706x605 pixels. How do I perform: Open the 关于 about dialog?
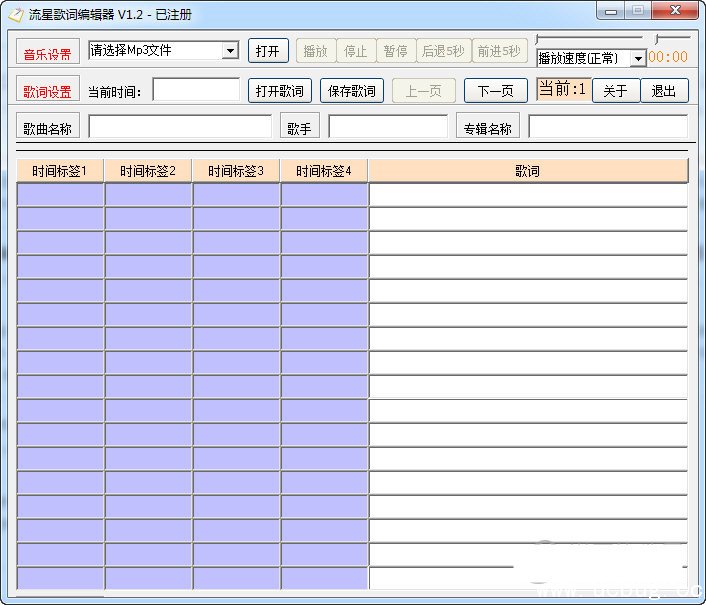click(x=616, y=91)
